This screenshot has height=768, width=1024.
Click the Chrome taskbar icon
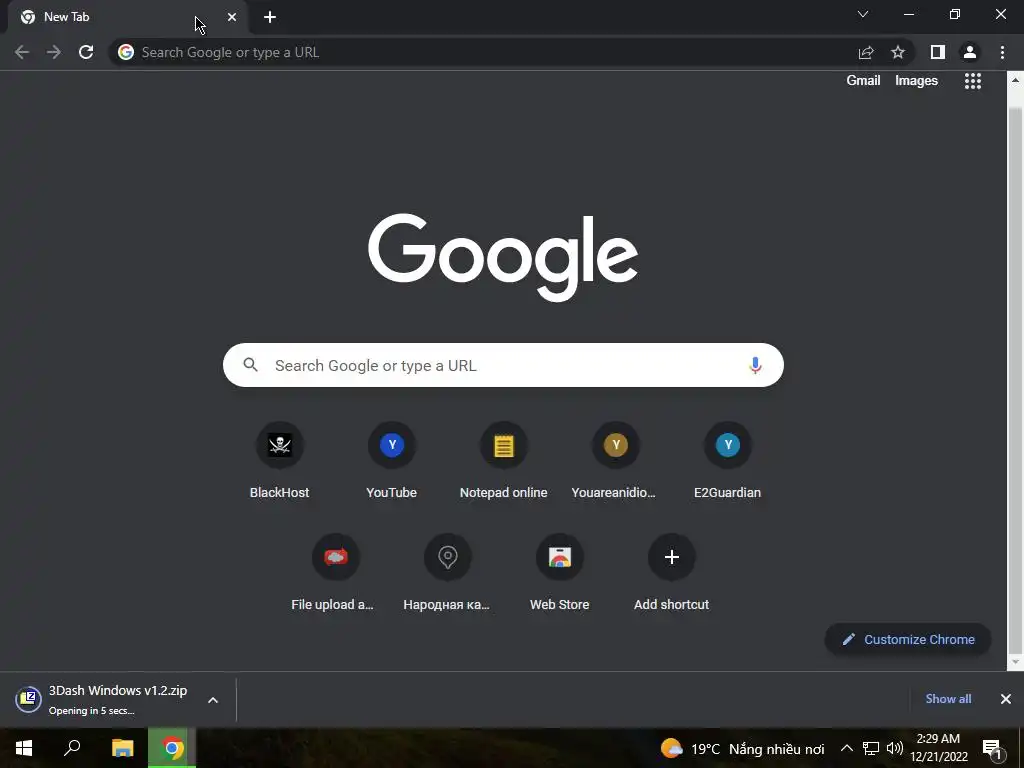click(x=172, y=748)
